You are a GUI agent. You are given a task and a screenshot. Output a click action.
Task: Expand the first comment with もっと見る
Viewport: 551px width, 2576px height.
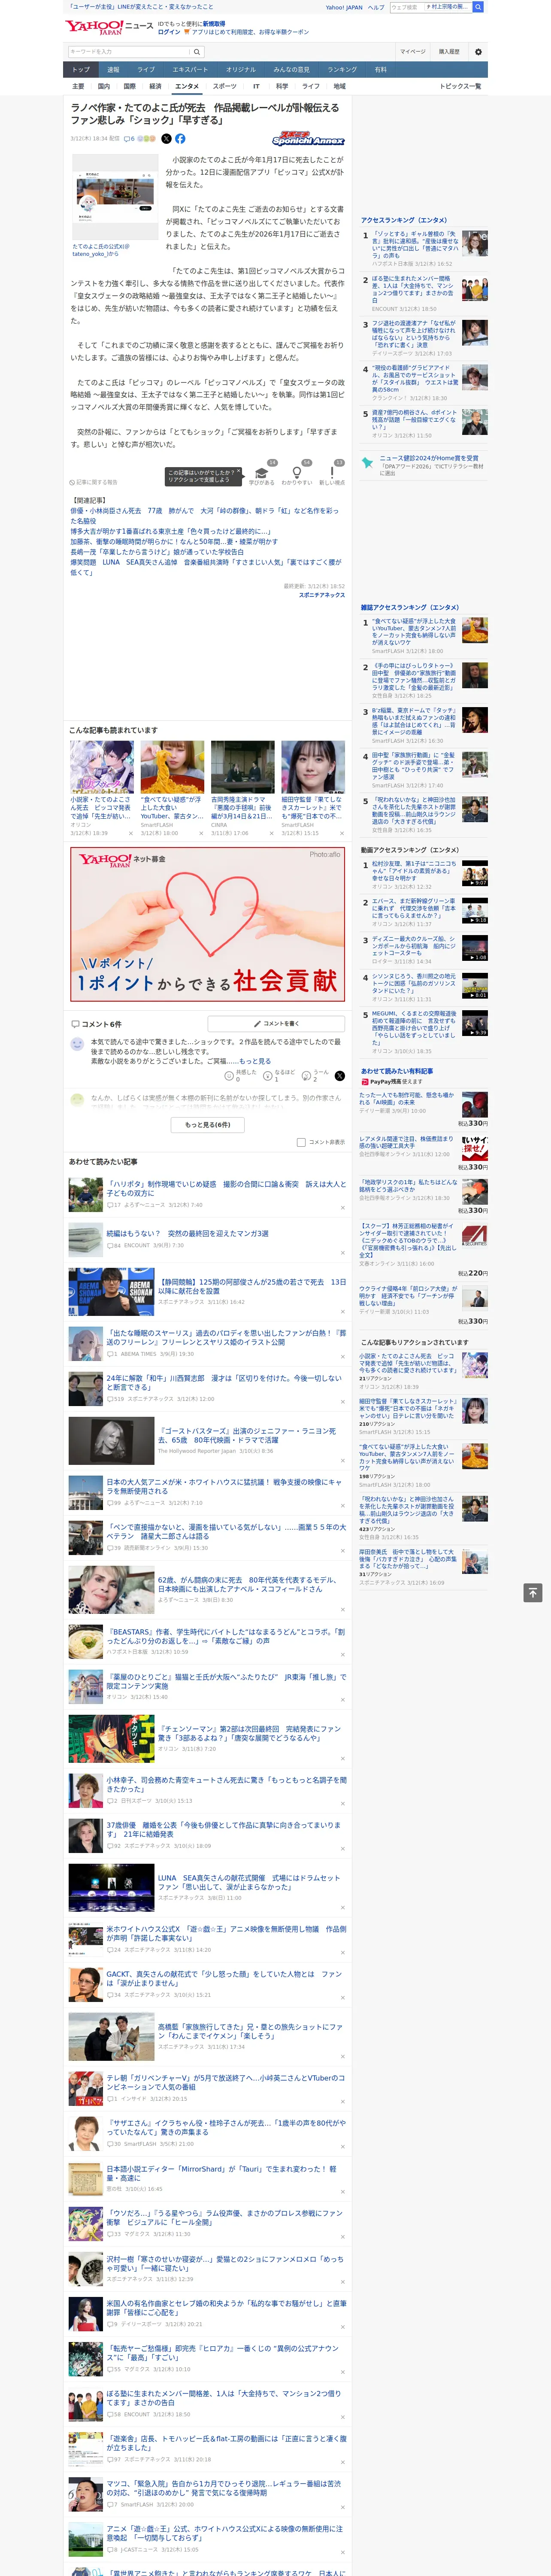[x=254, y=1061]
